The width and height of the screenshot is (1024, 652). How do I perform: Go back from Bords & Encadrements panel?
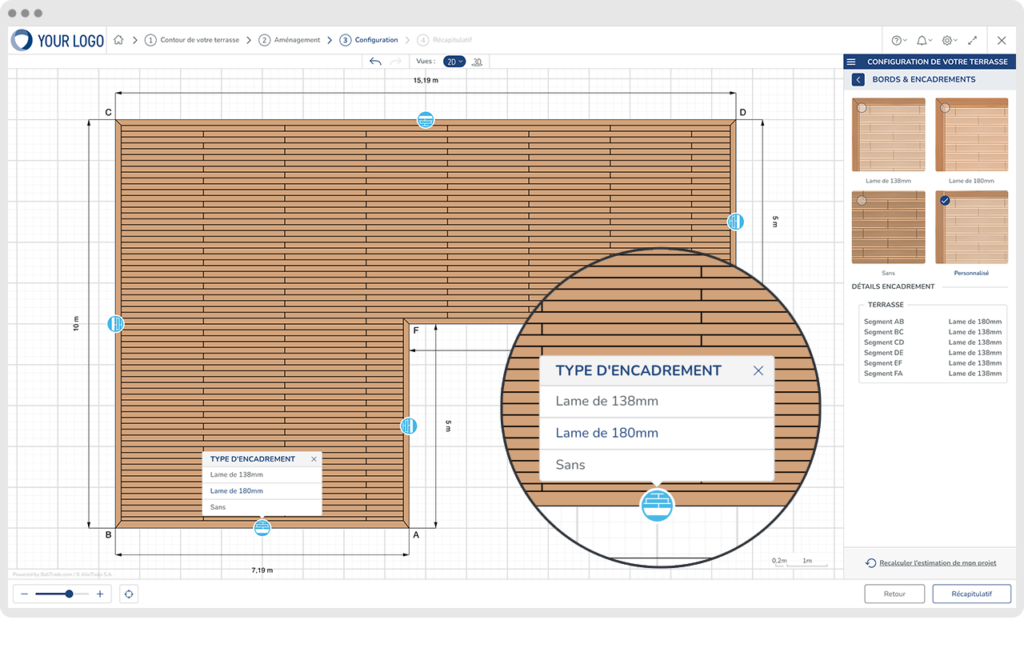click(858, 80)
